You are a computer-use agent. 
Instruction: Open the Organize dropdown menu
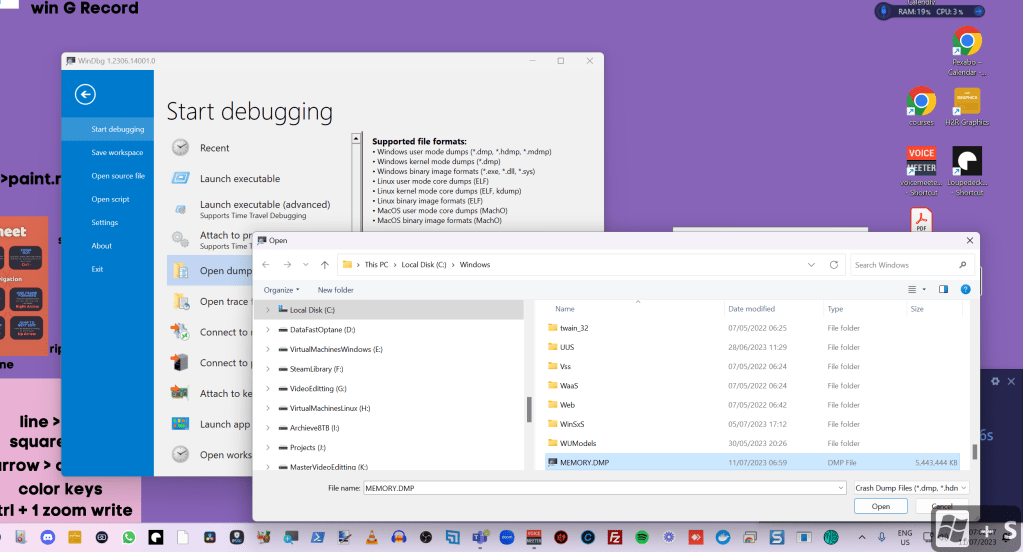point(281,290)
